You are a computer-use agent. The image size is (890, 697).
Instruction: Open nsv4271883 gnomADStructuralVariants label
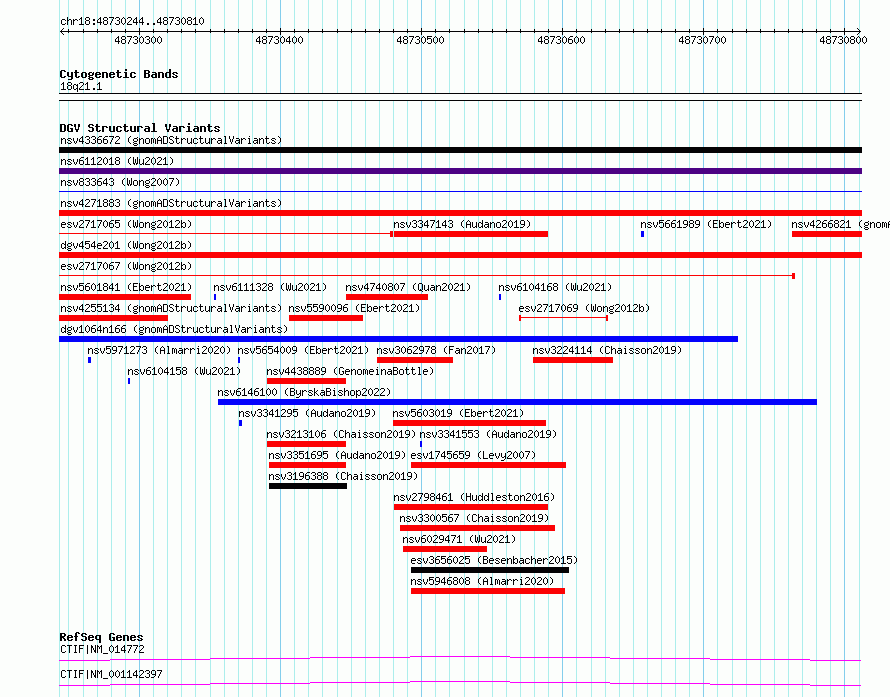click(x=171, y=203)
